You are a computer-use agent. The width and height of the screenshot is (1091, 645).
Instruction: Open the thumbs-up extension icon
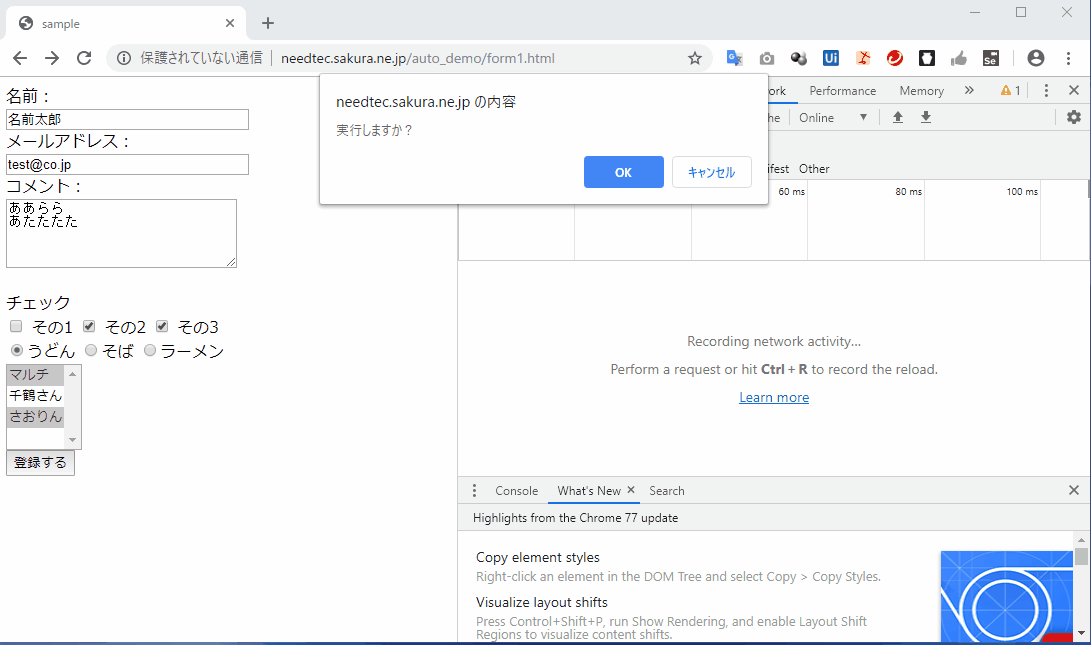coord(959,58)
